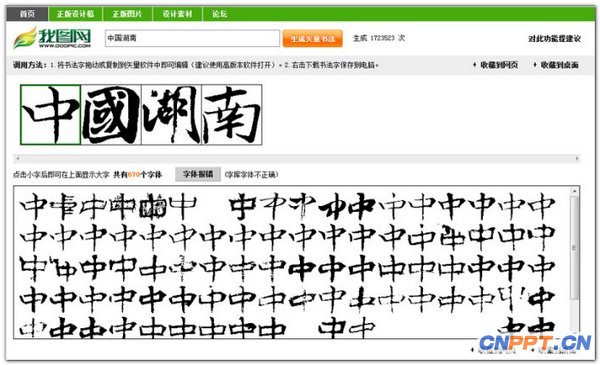Viewport: 600px width, 365px height.
Task: Visit the 论坛 forum link
Action: pyautogui.click(x=220, y=14)
